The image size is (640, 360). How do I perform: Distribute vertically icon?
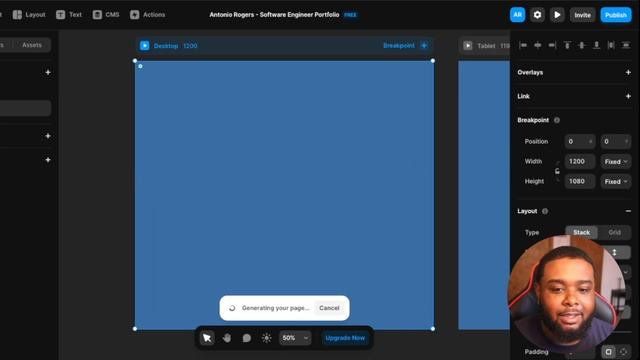(x=626, y=45)
